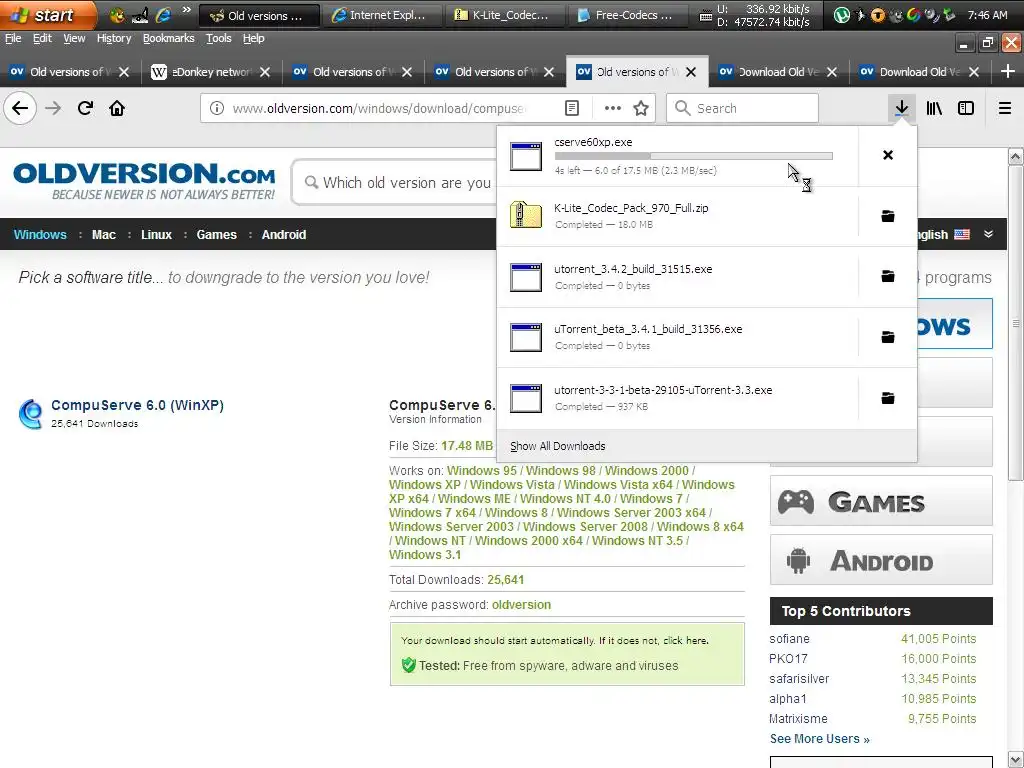This screenshot has width=1024, height=768.
Task: Click the cserve60xp.exe file icon
Action: pos(526,156)
